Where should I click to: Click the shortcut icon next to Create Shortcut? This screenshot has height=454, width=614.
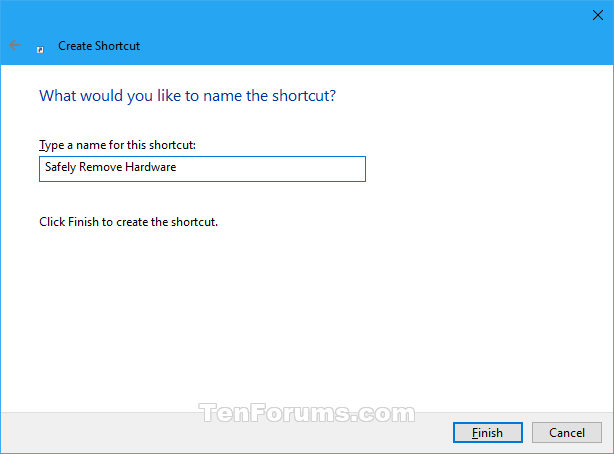coord(40,49)
